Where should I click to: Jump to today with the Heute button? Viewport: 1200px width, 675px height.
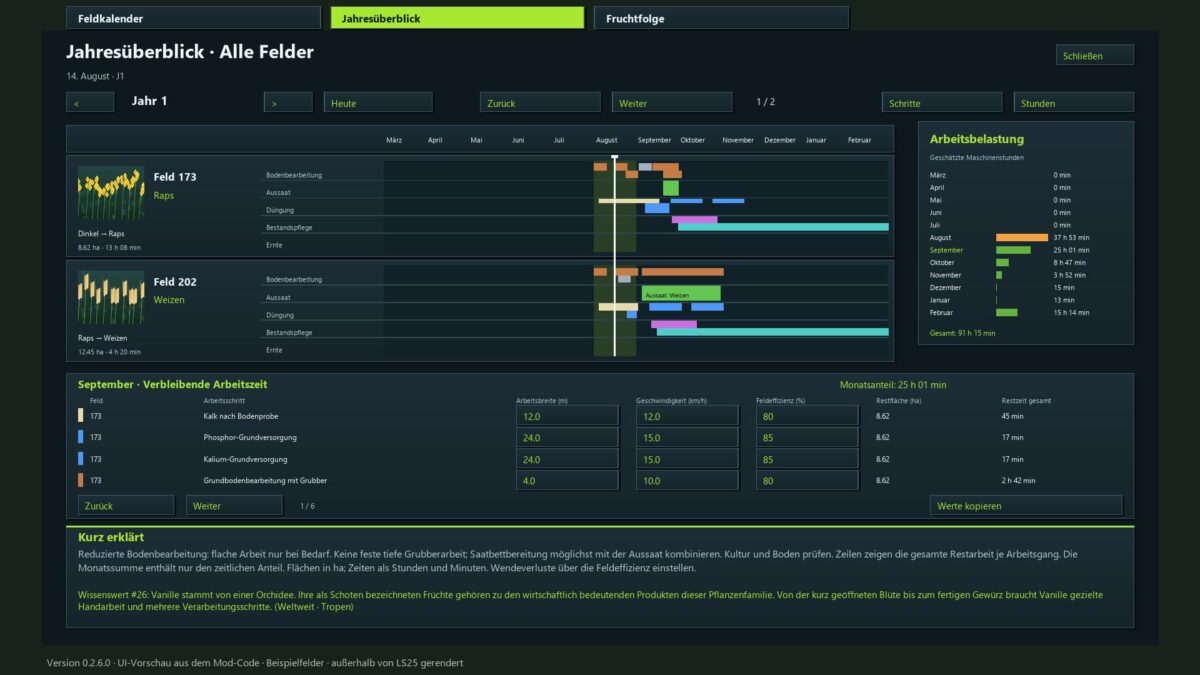378,102
